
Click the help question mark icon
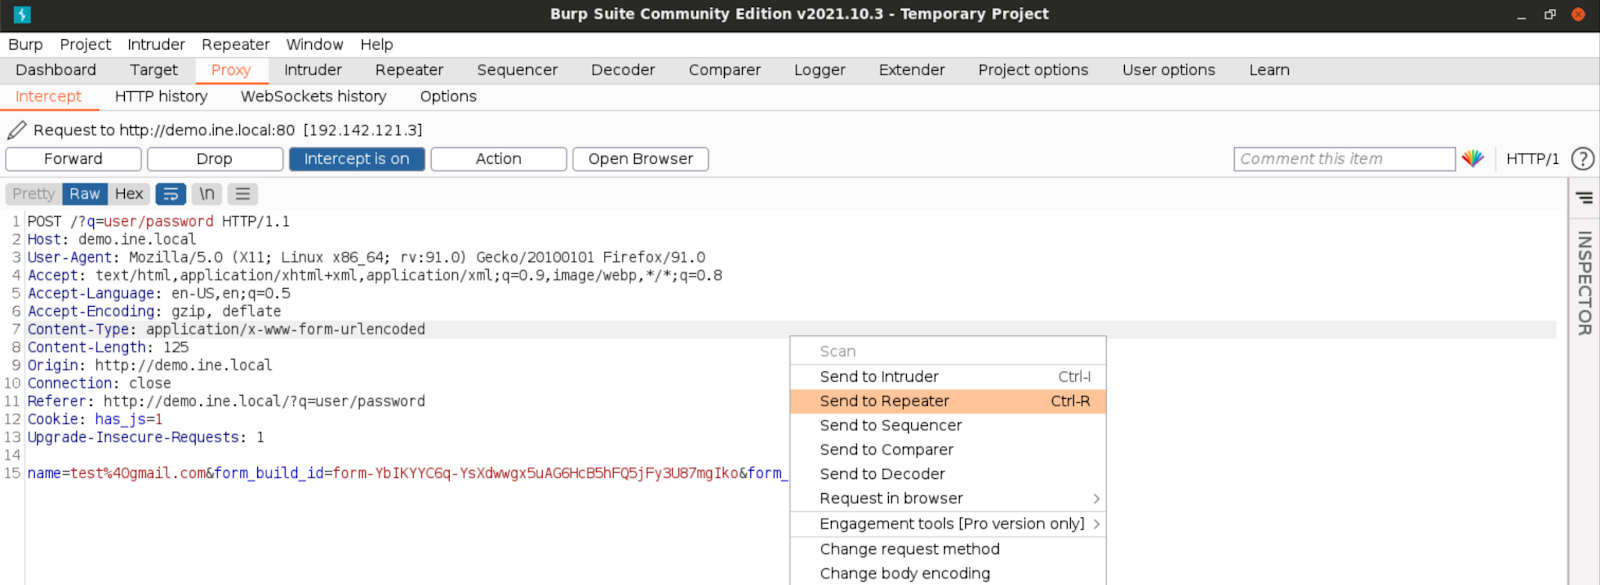tap(1582, 159)
